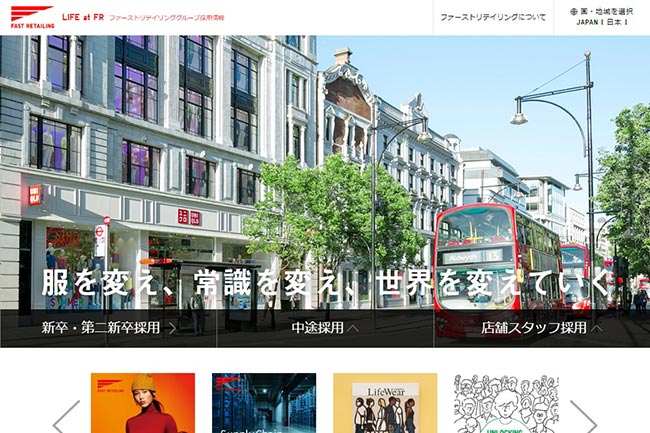Click the globe icon beside 国・地域を選択
650x433 pixels.
tap(574, 12)
